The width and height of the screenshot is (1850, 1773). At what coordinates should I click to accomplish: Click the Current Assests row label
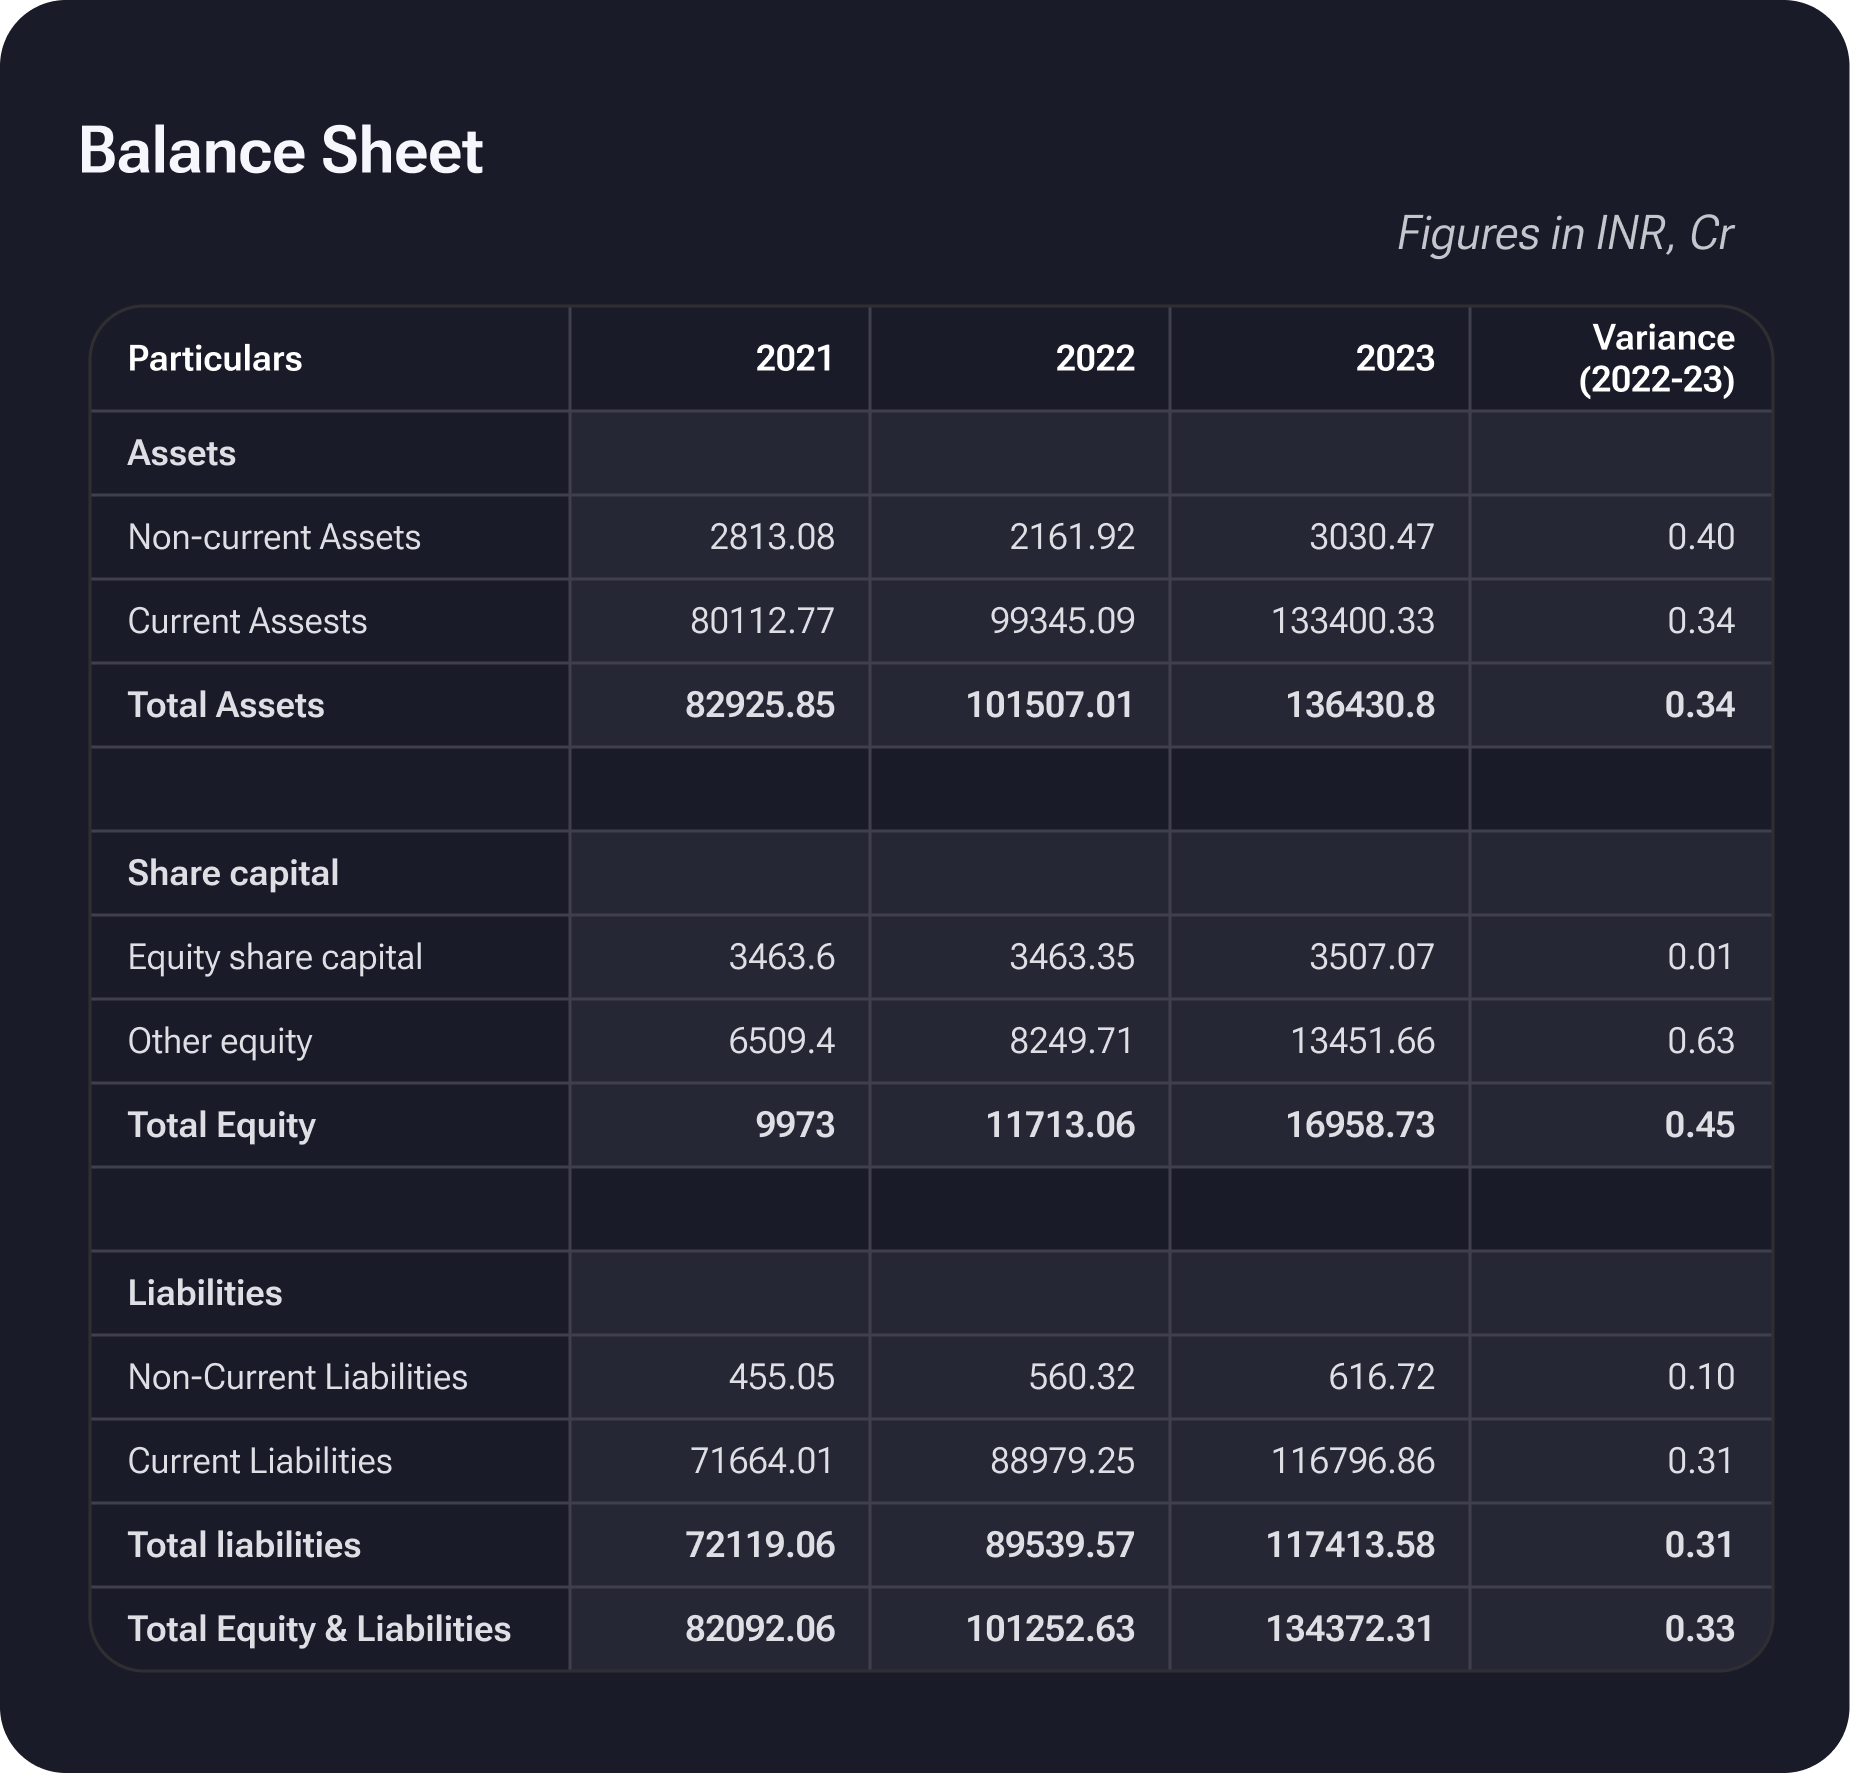tap(247, 622)
